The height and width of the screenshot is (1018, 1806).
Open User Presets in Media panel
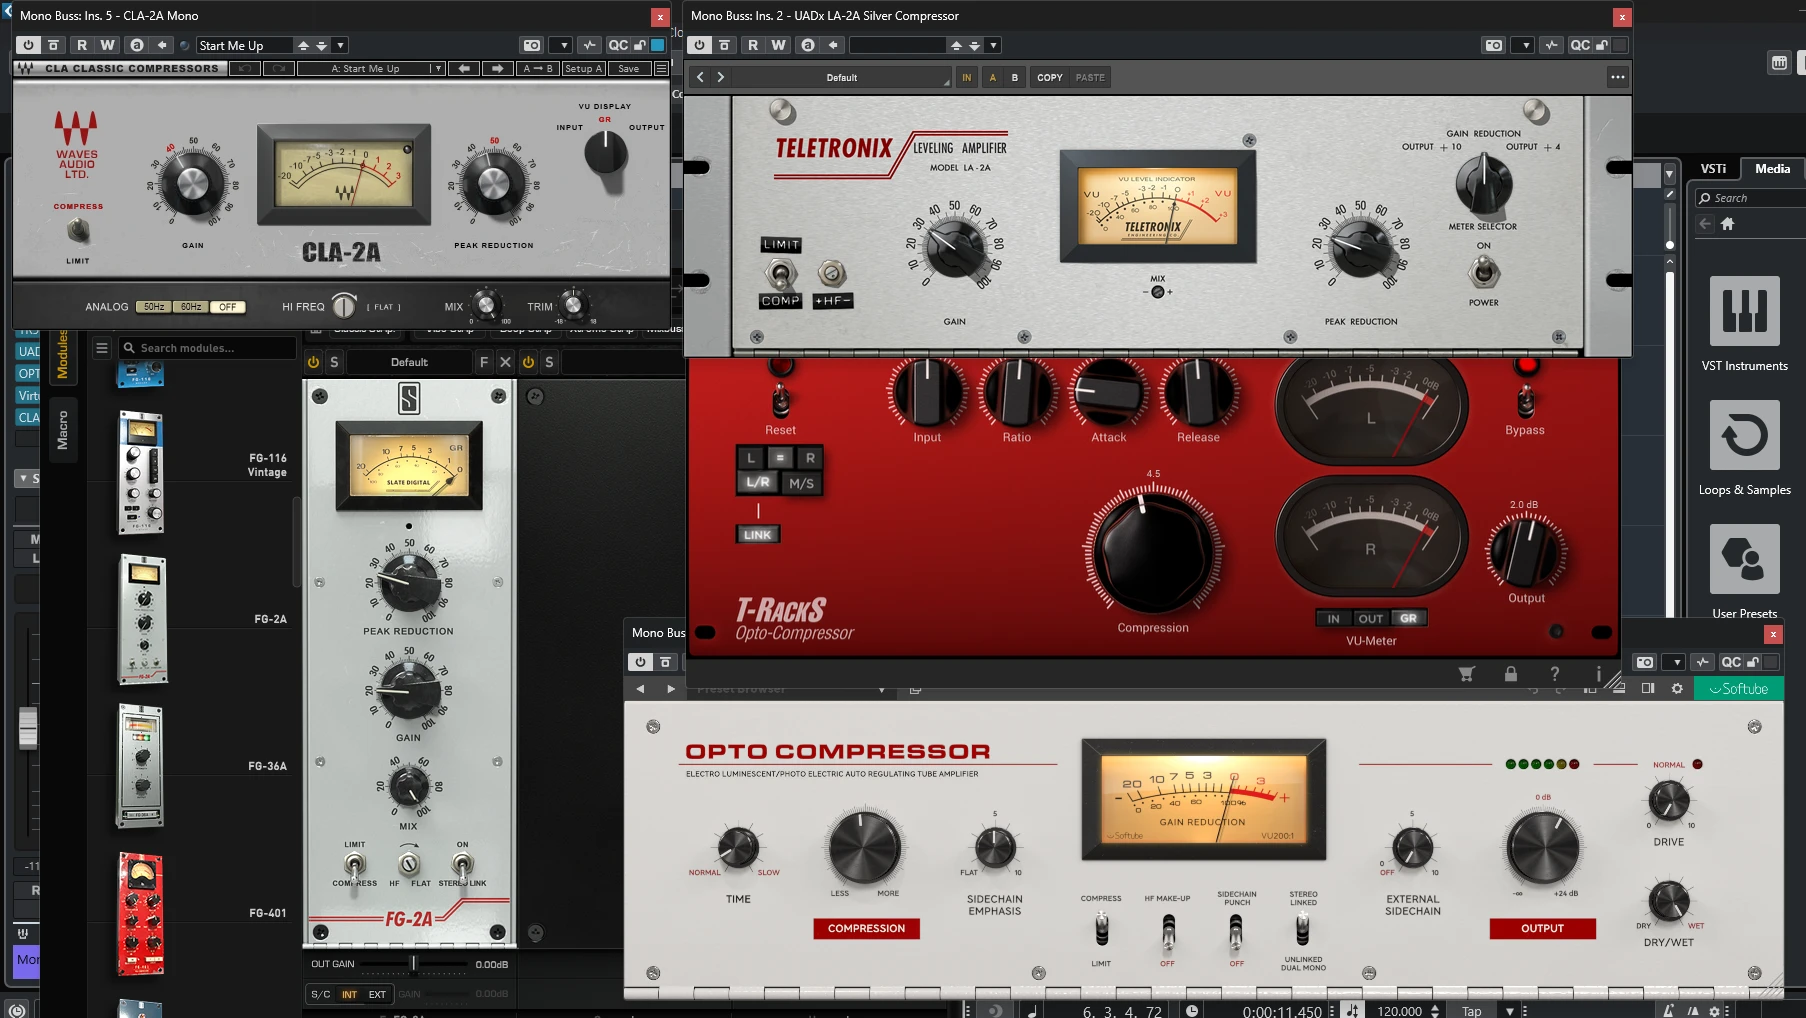[x=1744, y=571]
